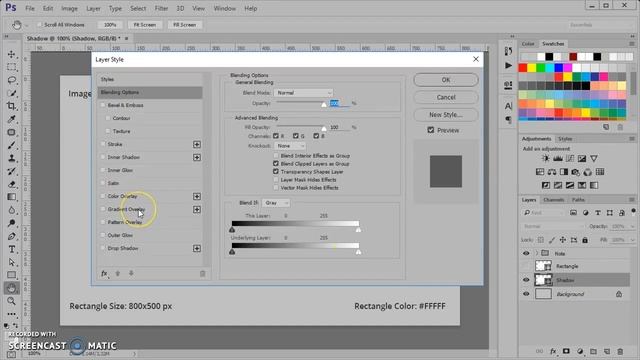Switch to the Color panel tab
The height and width of the screenshot is (360, 640).
click(x=528, y=44)
